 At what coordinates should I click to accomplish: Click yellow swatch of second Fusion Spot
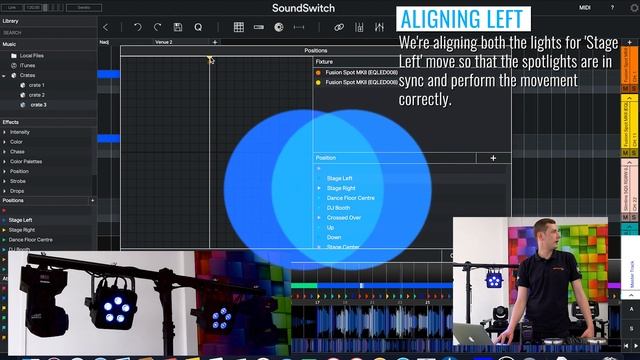click(x=318, y=82)
